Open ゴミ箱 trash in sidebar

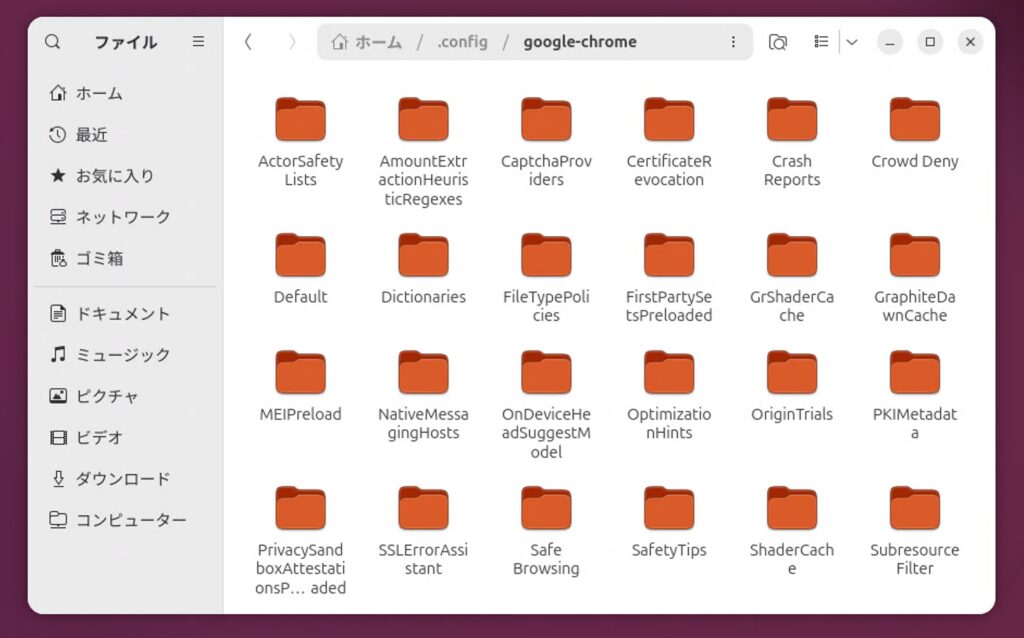click(x=99, y=258)
